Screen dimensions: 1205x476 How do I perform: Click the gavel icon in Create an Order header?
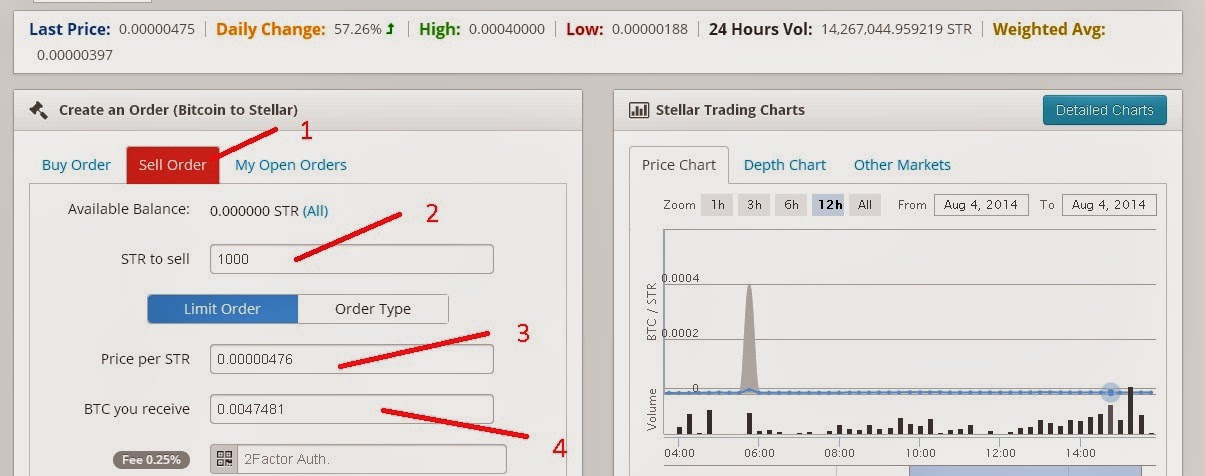[x=39, y=110]
